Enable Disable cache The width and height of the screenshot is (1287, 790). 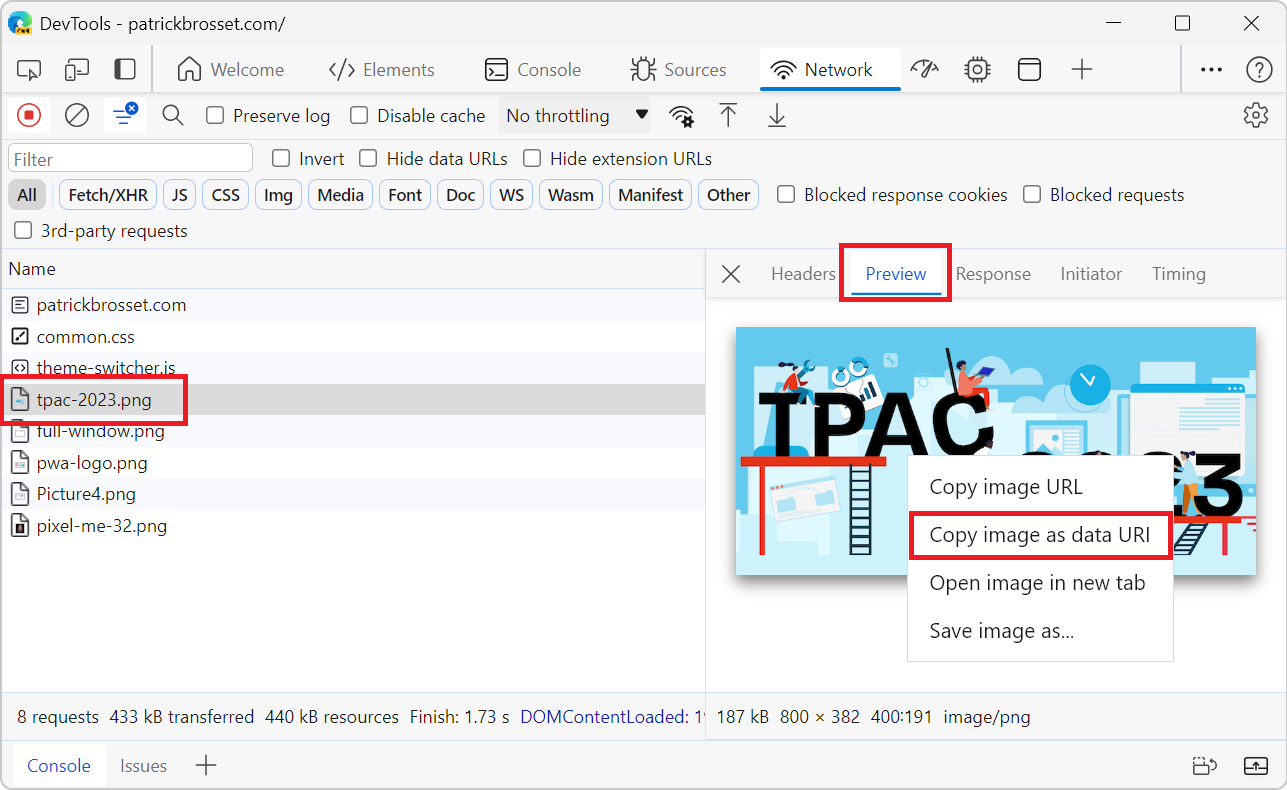(358, 115)
